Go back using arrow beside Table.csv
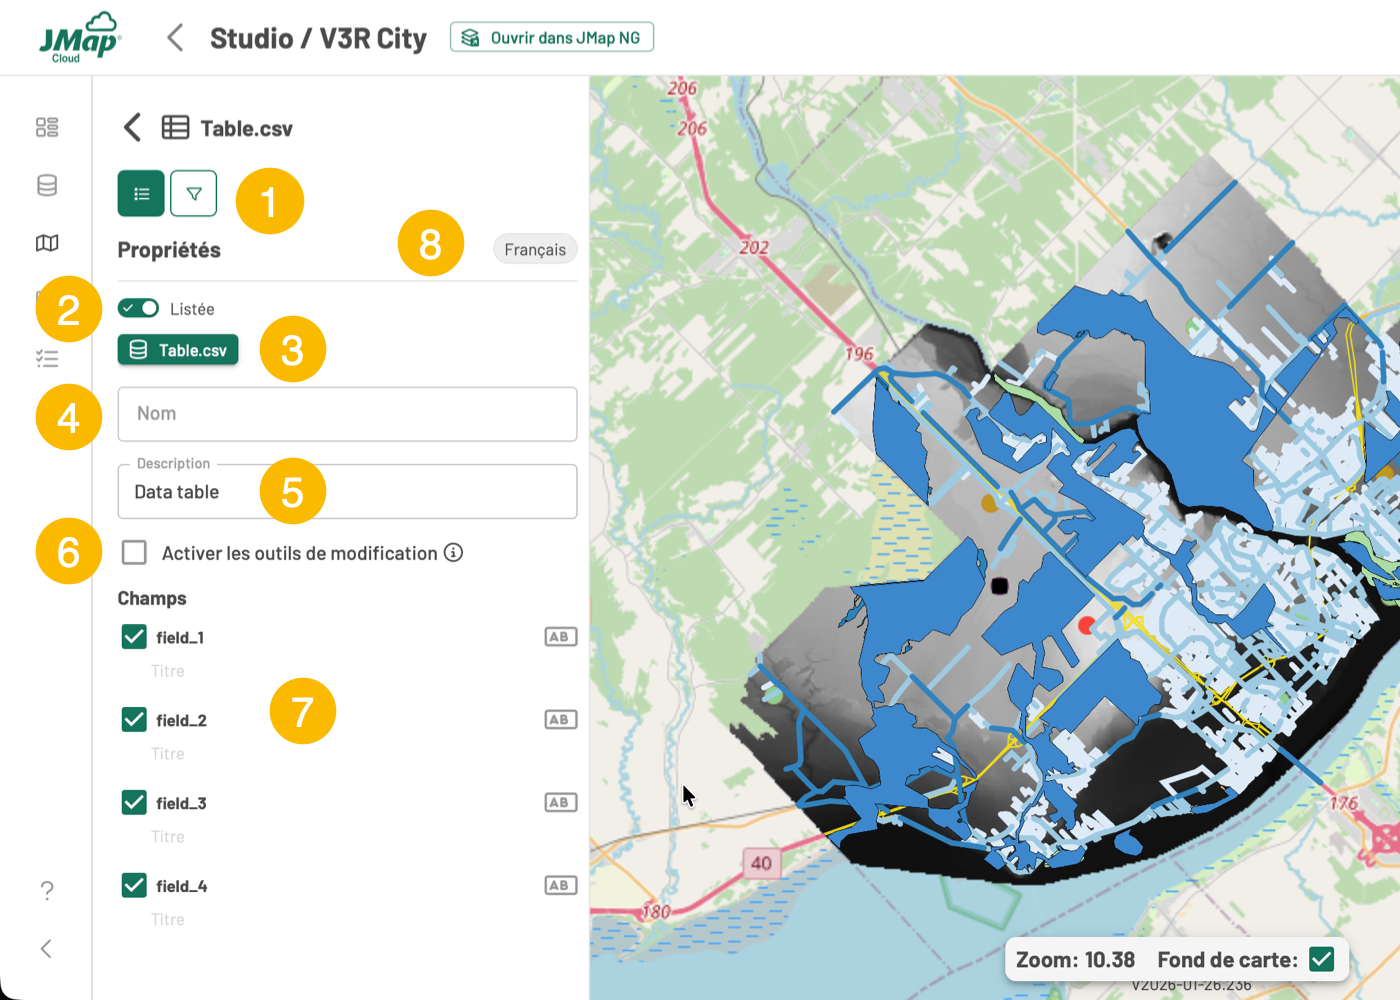 click(x=132, y=128)
